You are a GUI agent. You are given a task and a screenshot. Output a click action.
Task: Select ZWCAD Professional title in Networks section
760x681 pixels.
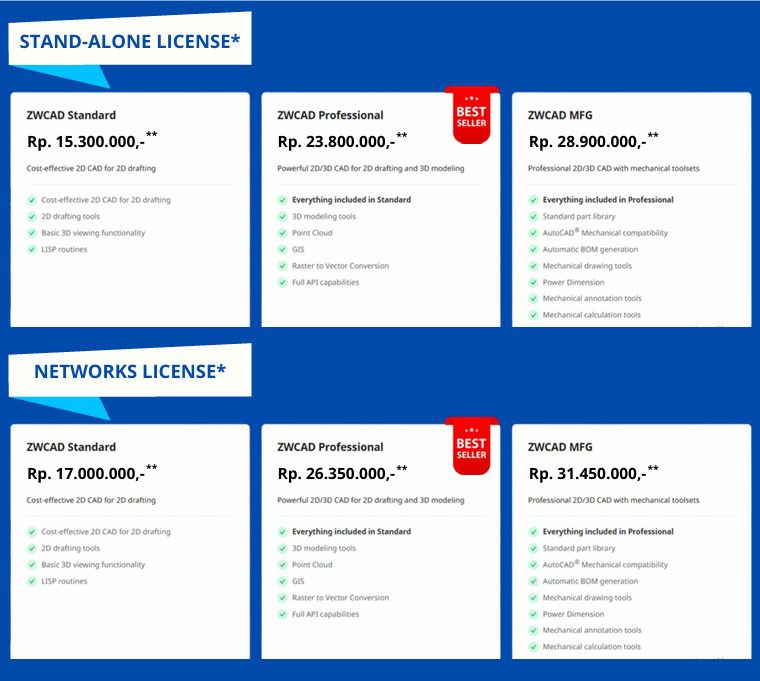330,447
